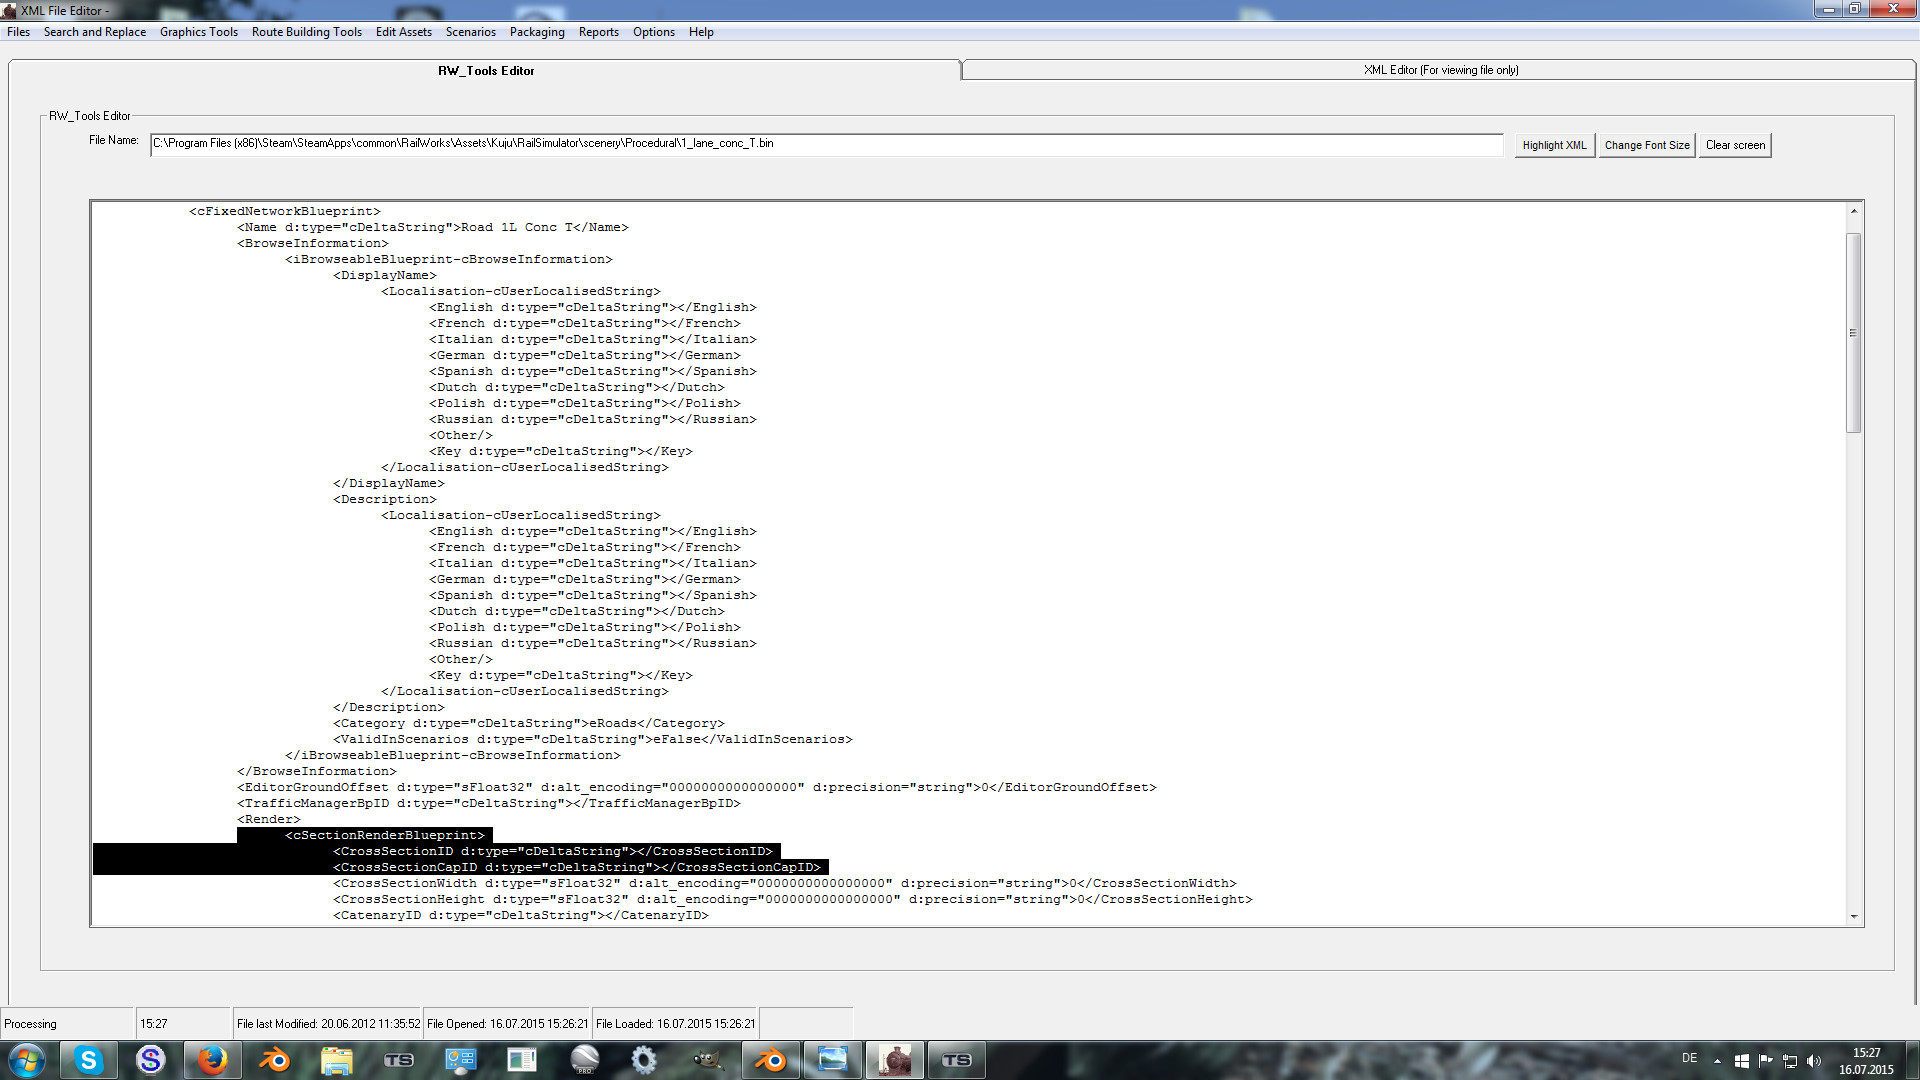This screenshot has width=1920, height=1080.
Task: Click the Highlight XML button
Action: click(x=1554, y=145)
